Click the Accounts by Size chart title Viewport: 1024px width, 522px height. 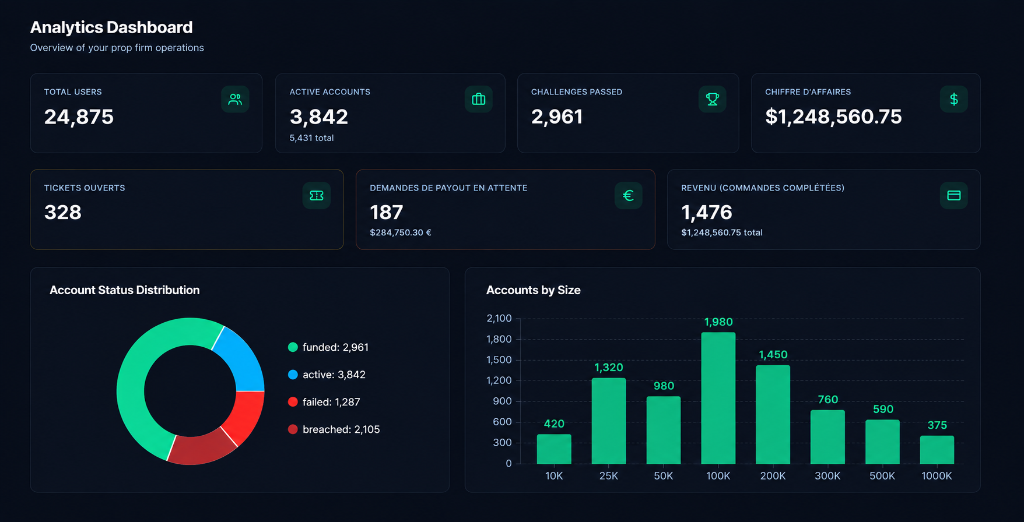coord(533,291)
